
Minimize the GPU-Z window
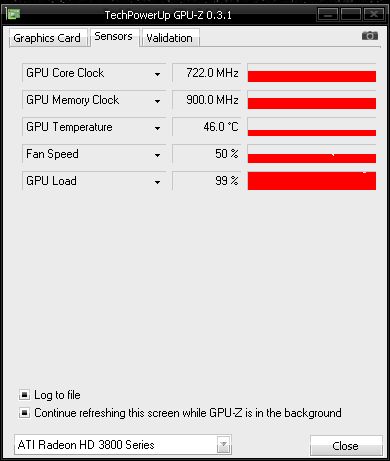(328, 14)
